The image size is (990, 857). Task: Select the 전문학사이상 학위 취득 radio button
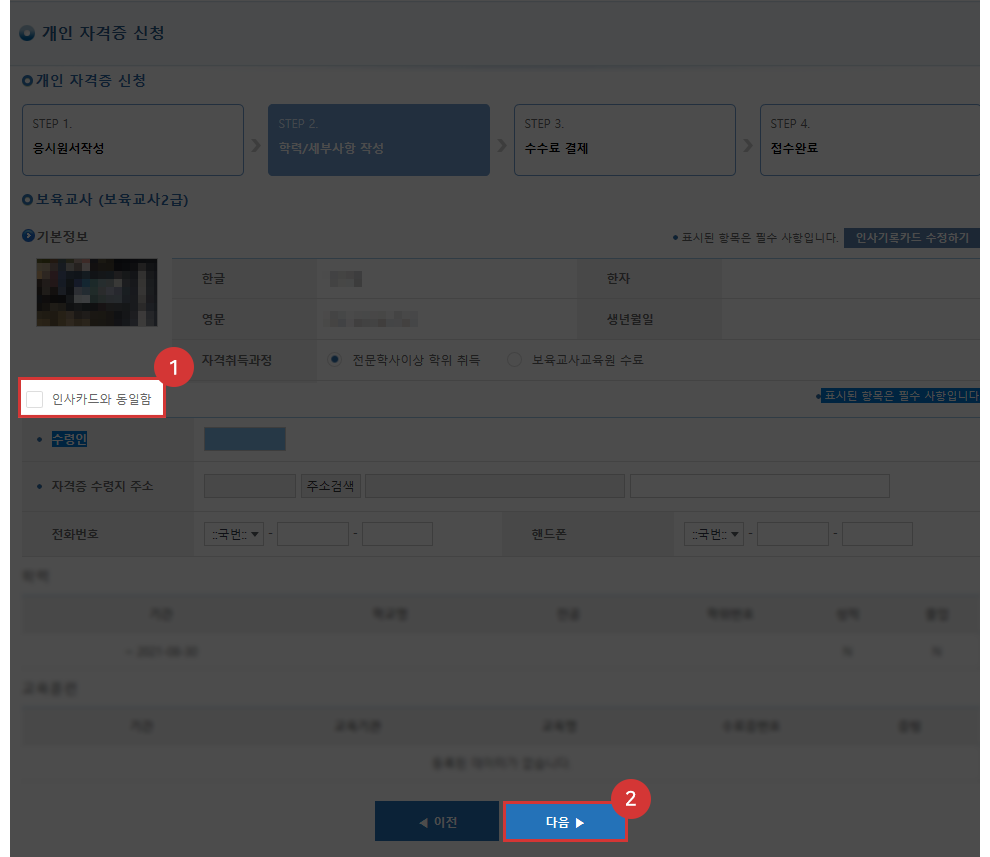point(335,361)
